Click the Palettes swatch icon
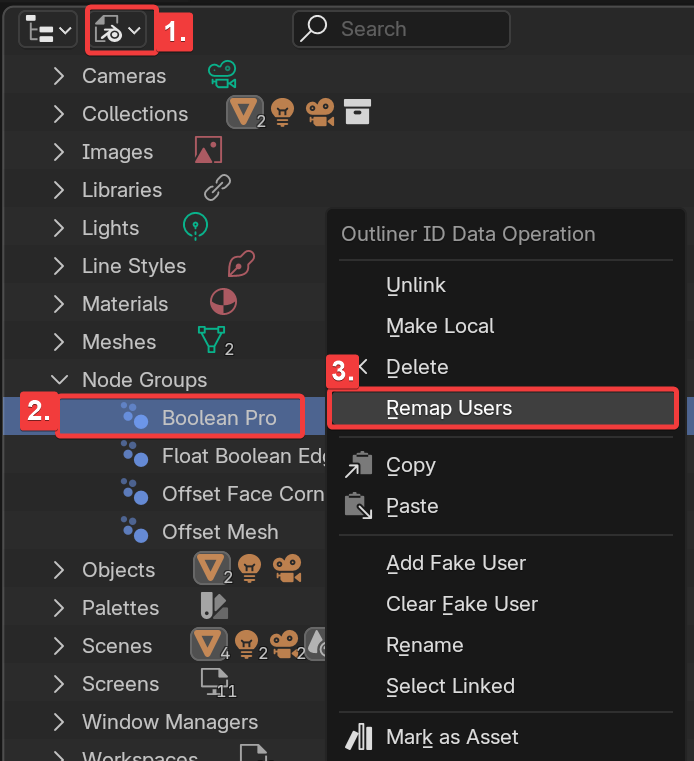The image size is (694, 761). pyautogui.click(x=214, y=606)
